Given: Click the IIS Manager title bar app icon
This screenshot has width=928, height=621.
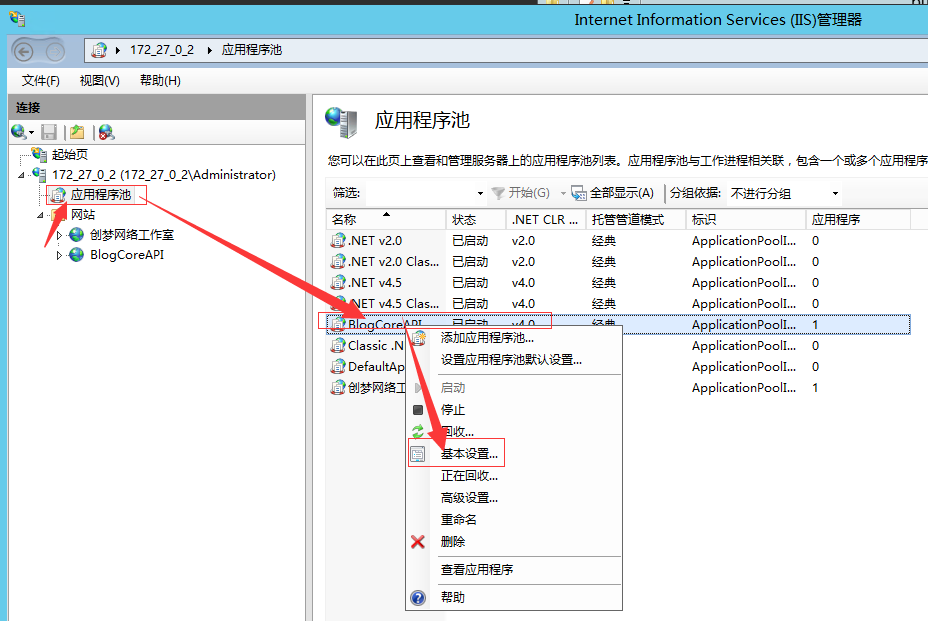Looking at the screenshot, I should pyautogui.click(x=17, y=19).
